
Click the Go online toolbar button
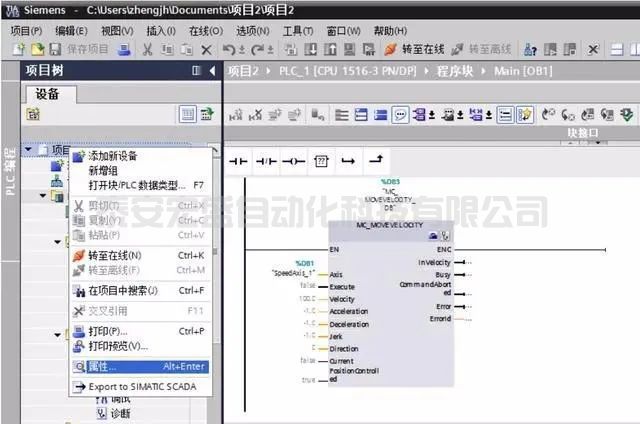click(x=414, y=49)
